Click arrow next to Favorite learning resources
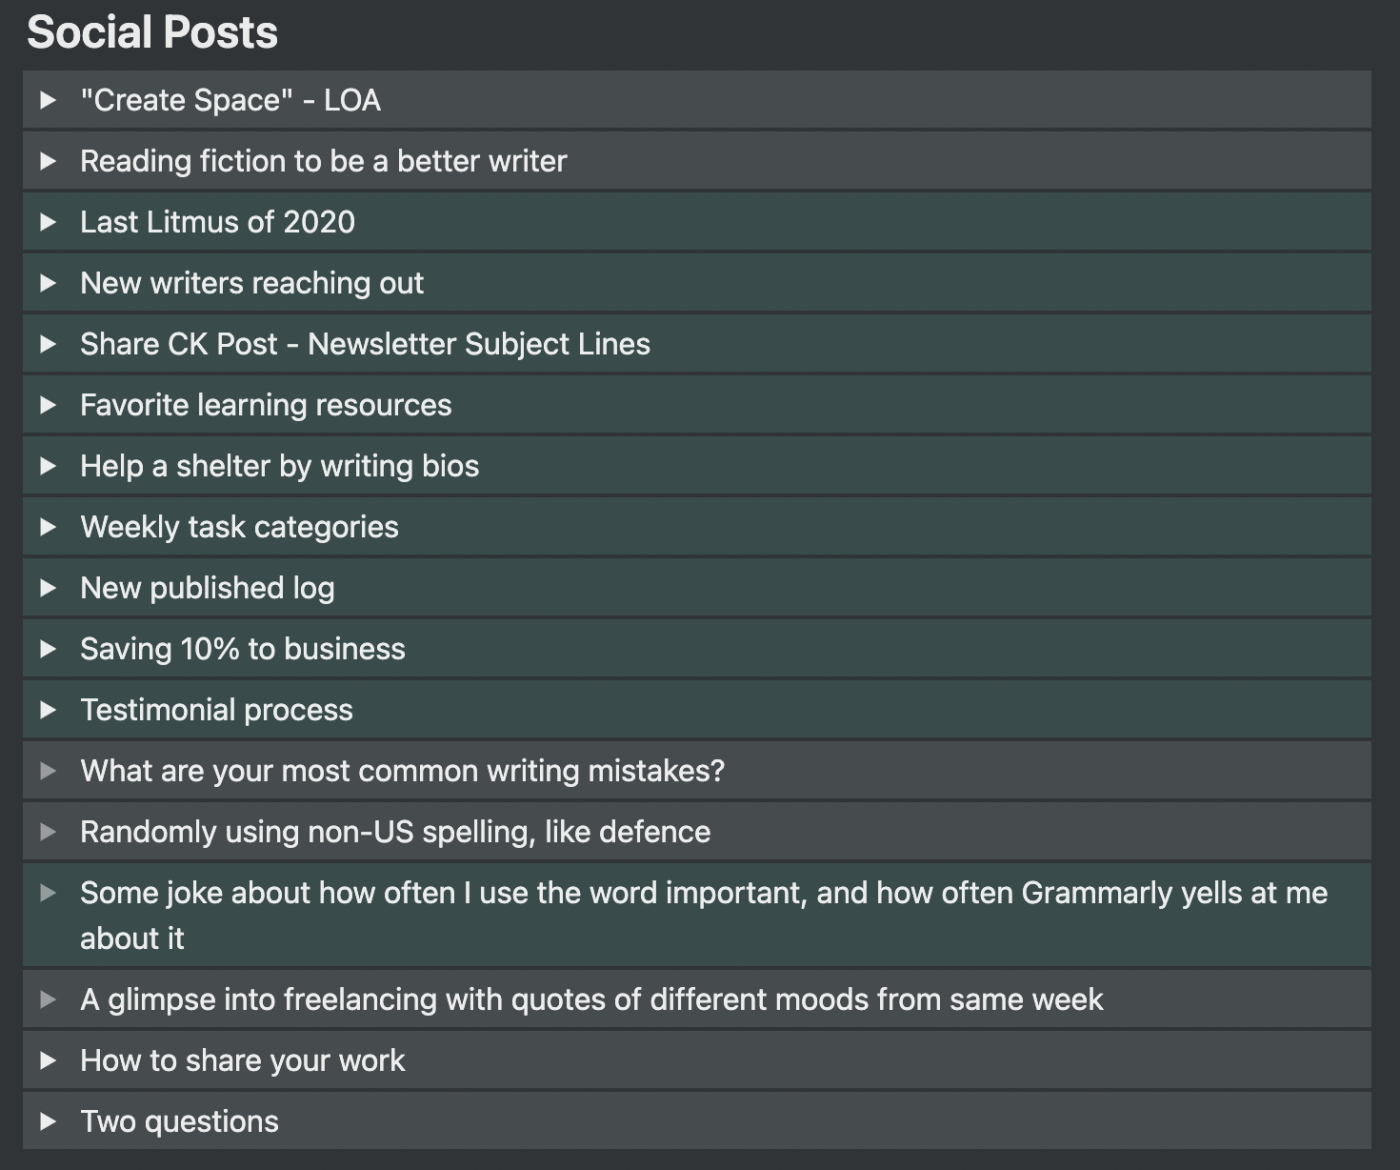The height and width of the screenshot is (1170, 1400). pos(47,405)
